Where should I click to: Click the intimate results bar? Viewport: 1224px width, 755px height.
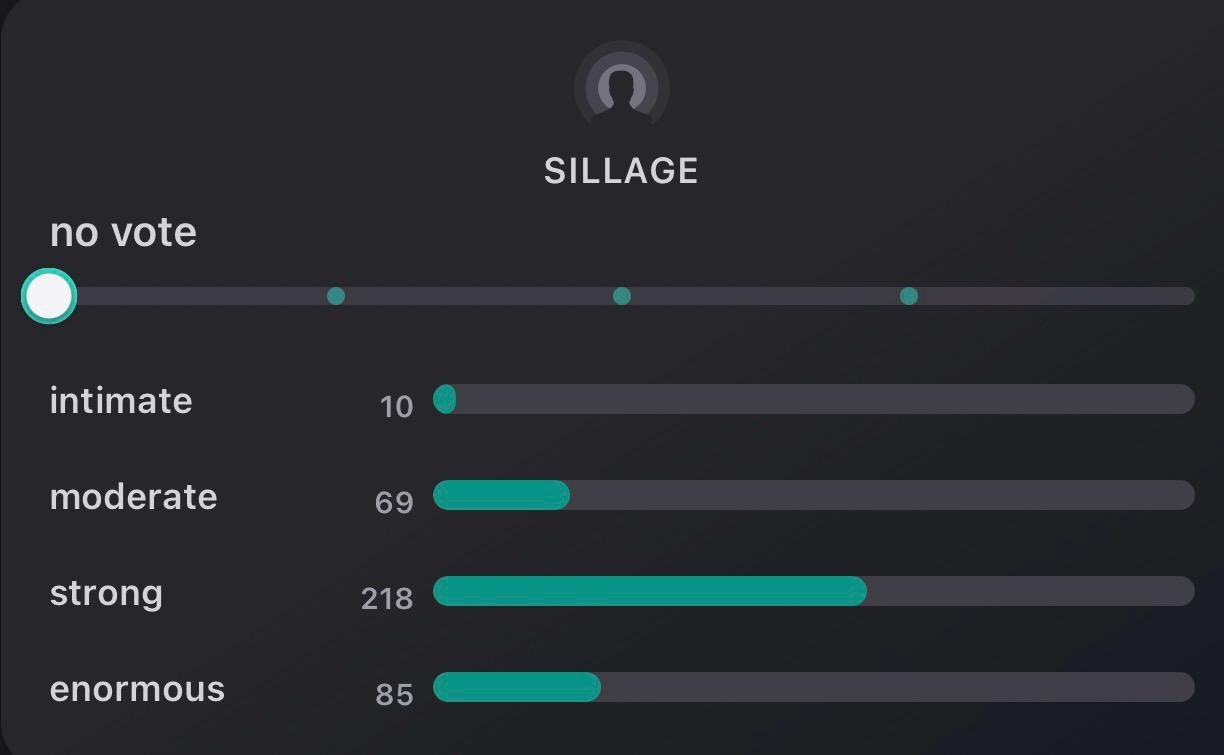[813, 399]
